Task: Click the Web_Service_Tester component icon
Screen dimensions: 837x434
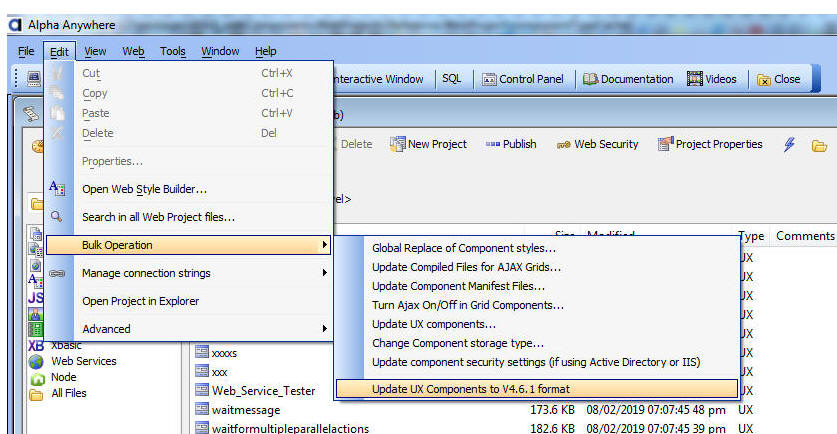Action: tap(202, 390)
